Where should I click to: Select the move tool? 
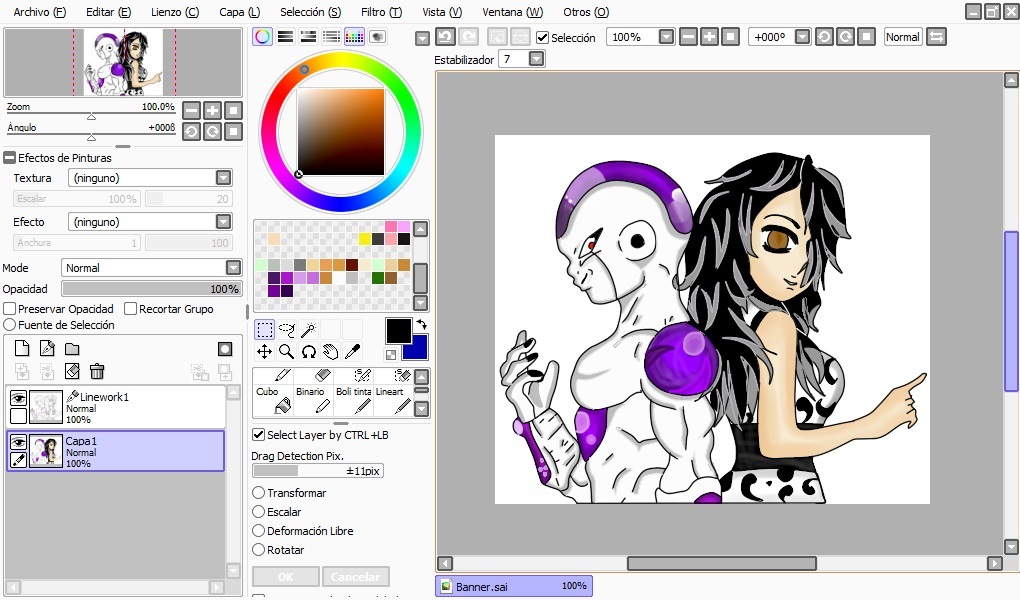[x=264, y=352]
